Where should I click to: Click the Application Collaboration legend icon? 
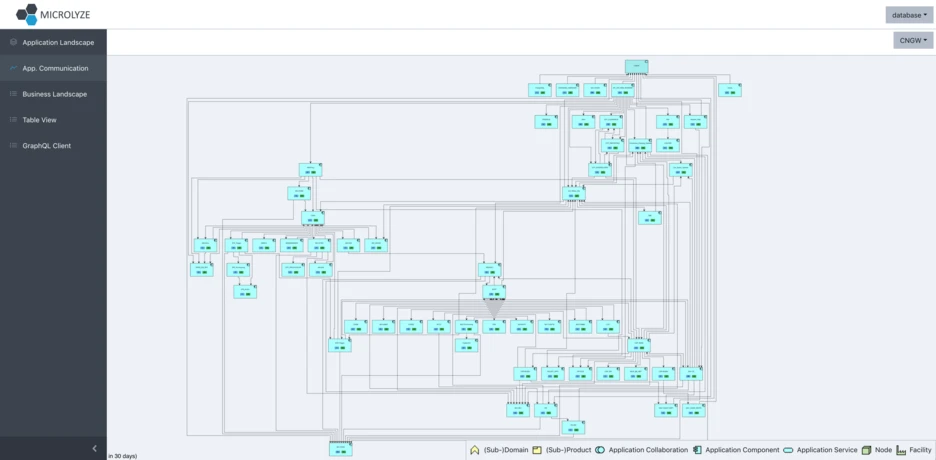click(x=600, y=451)
